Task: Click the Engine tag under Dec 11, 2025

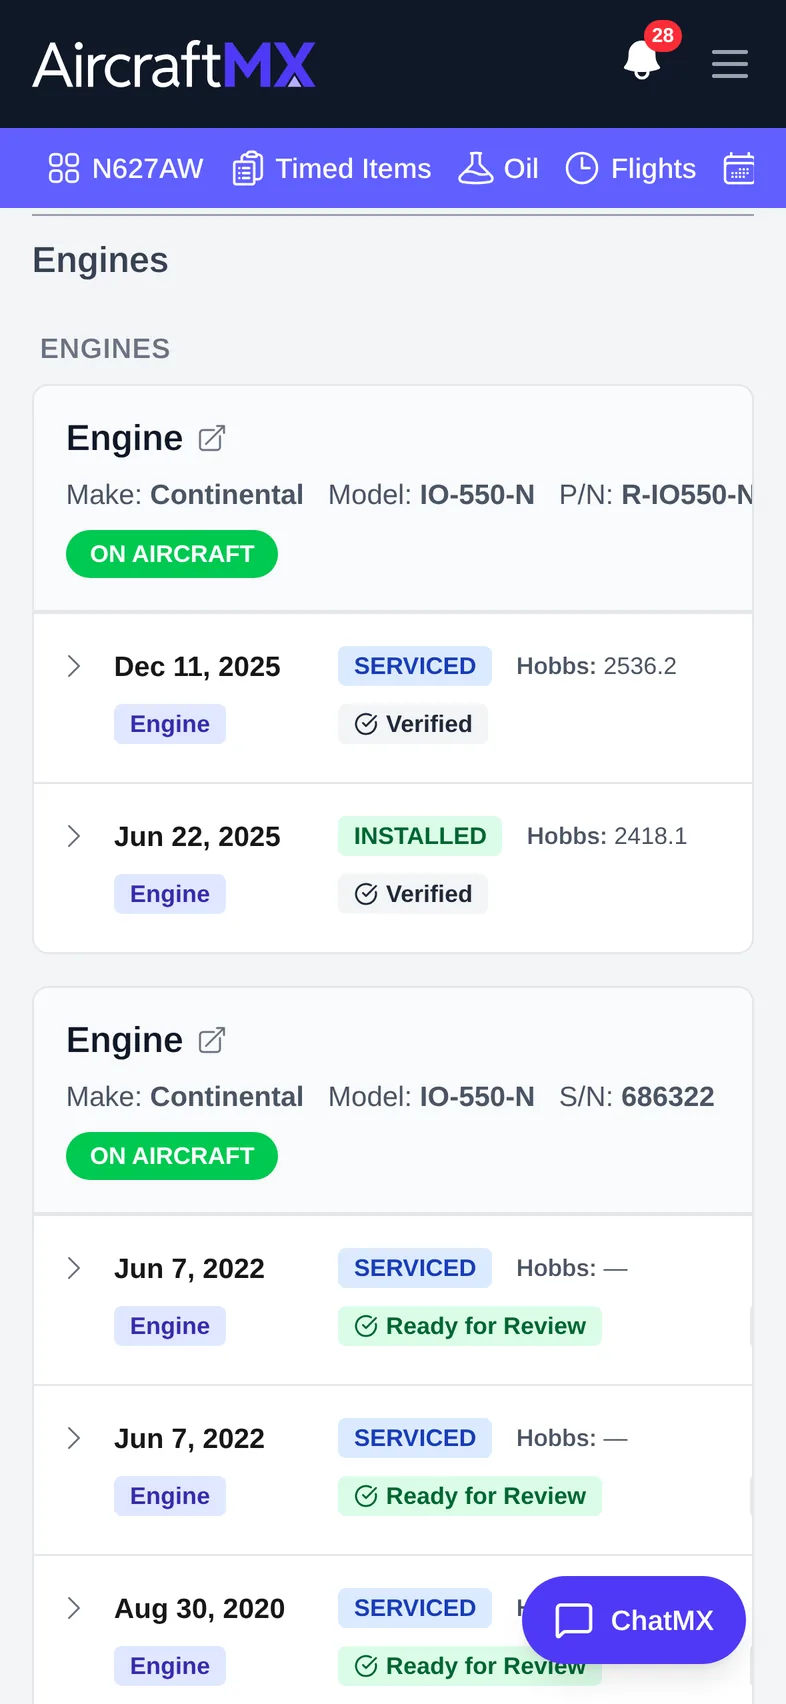Action: [170, 724]
